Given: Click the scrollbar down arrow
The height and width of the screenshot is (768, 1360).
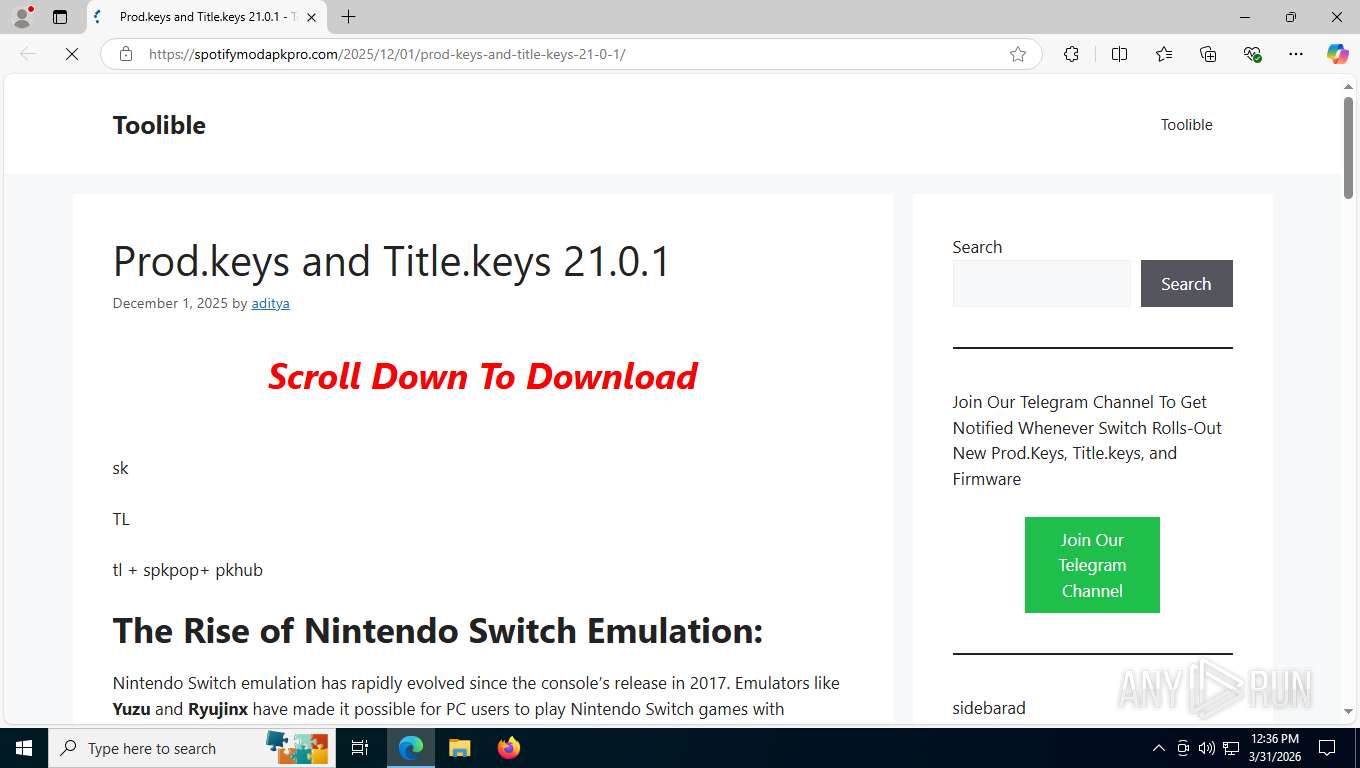Looking at the screenshot, I should point(1348,711).
